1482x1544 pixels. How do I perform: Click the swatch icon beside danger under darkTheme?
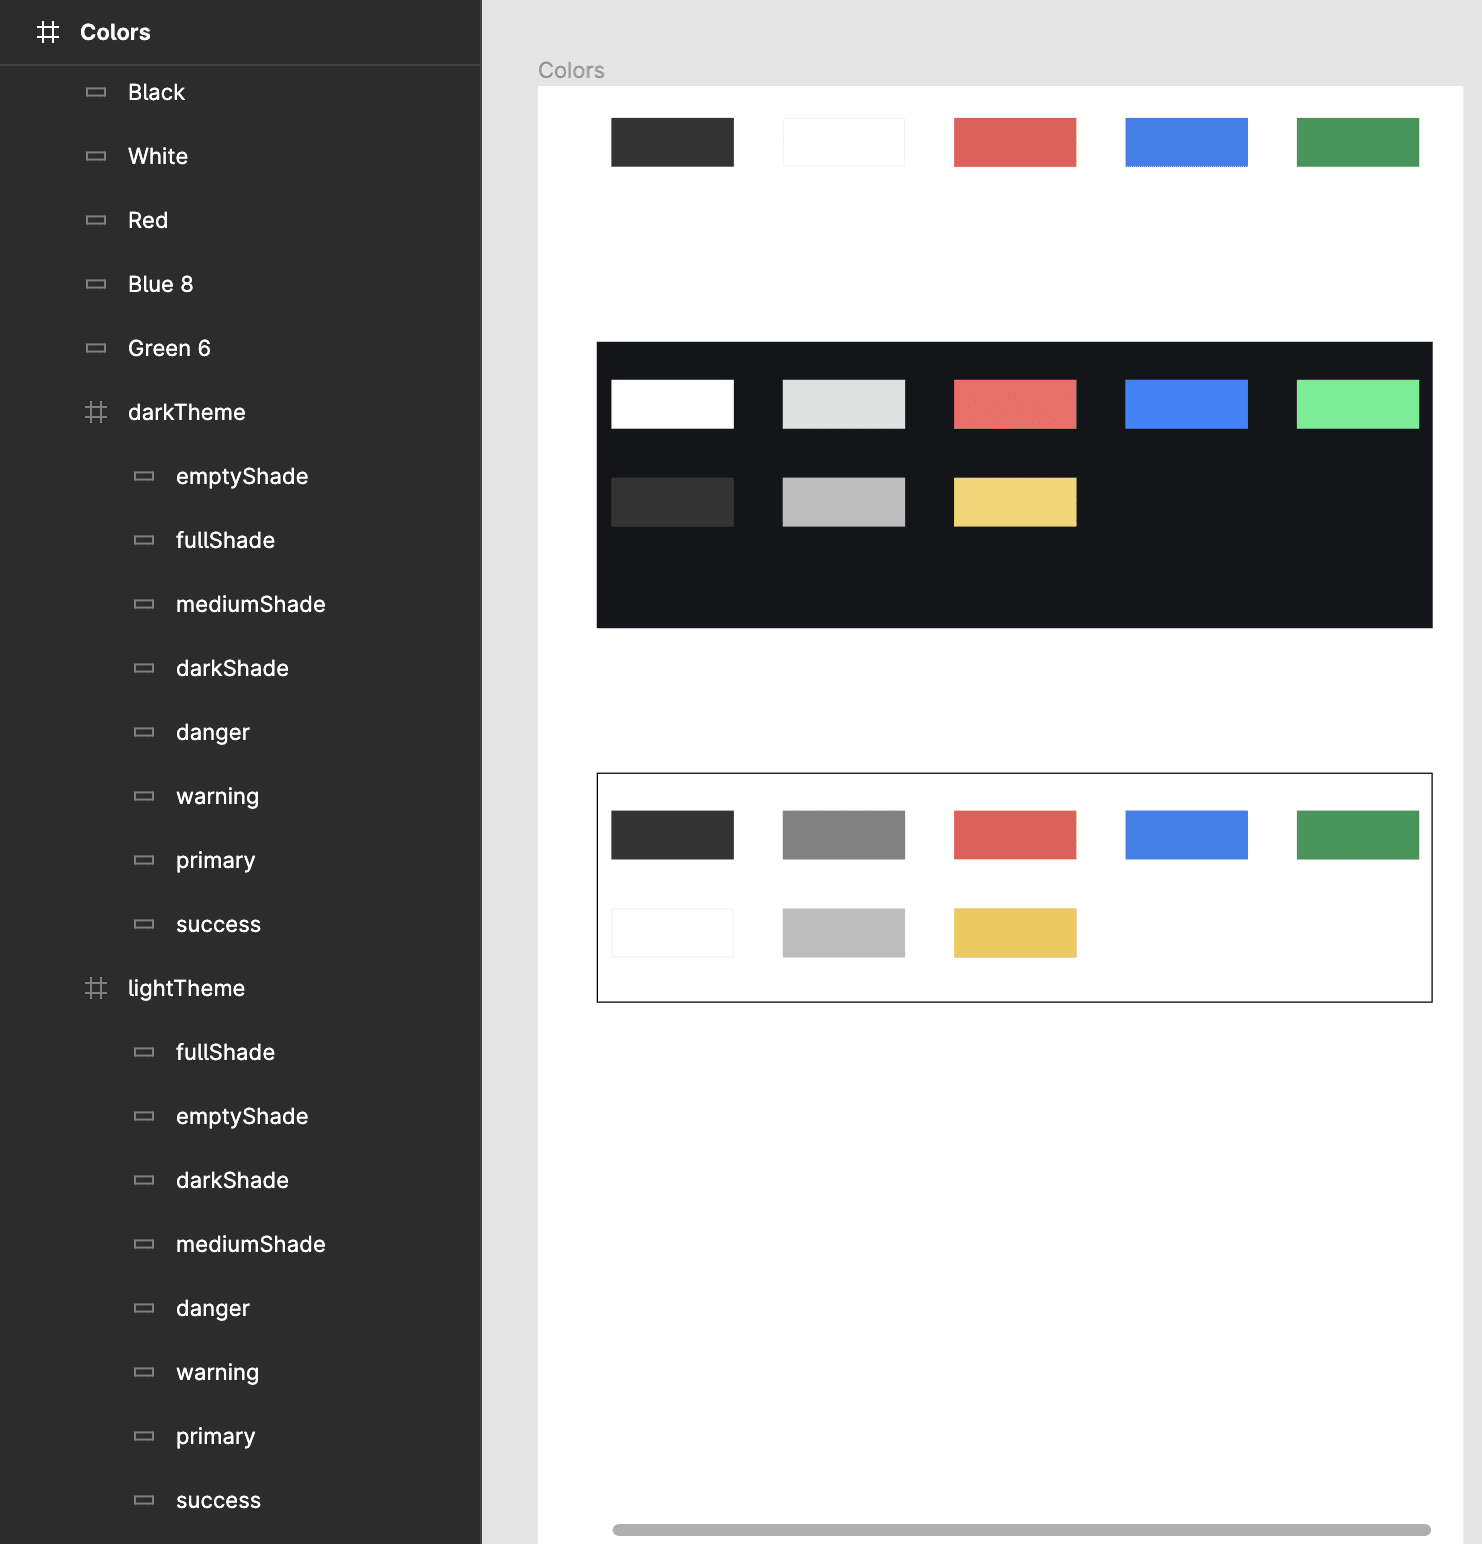tap(144, 731)
